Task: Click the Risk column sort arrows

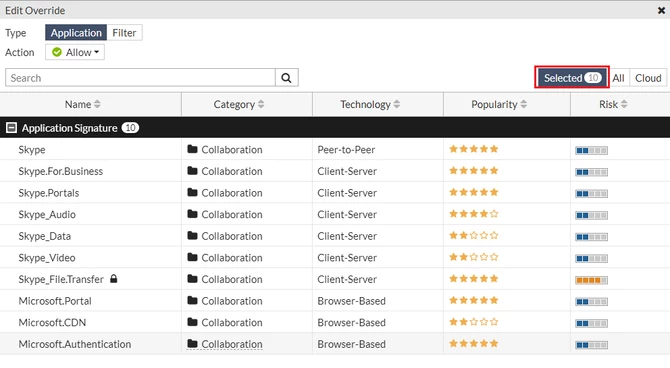Action: click(624, 104)
